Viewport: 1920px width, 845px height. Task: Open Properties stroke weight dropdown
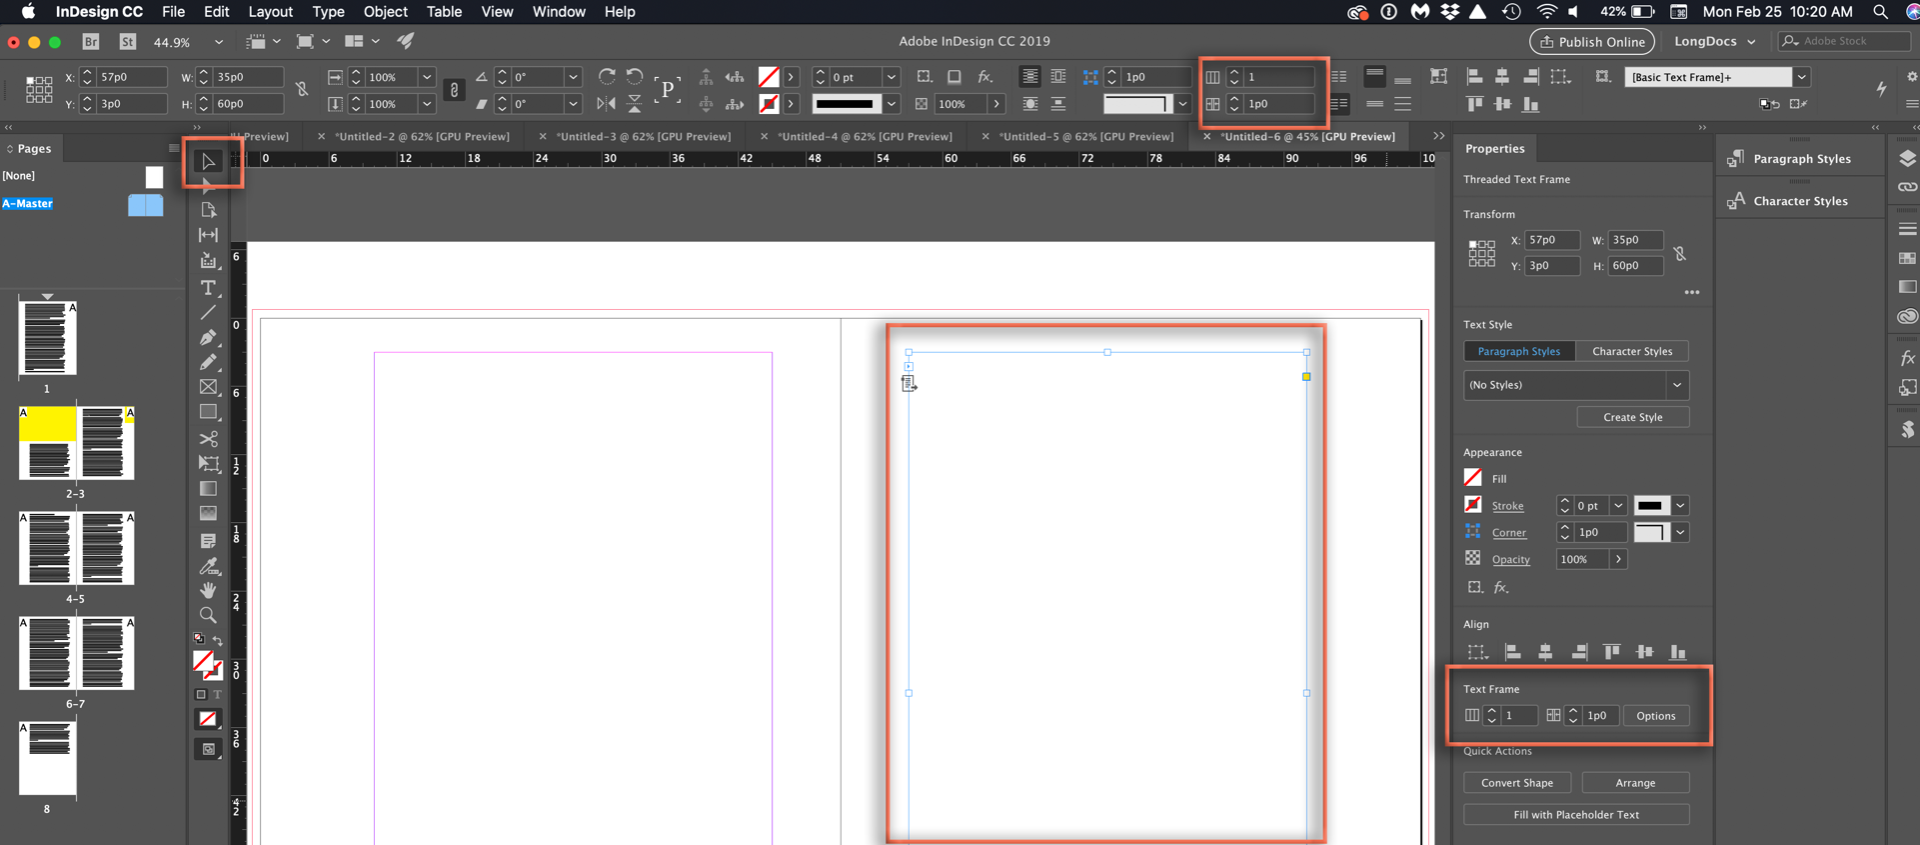(x=1618, y=506)
